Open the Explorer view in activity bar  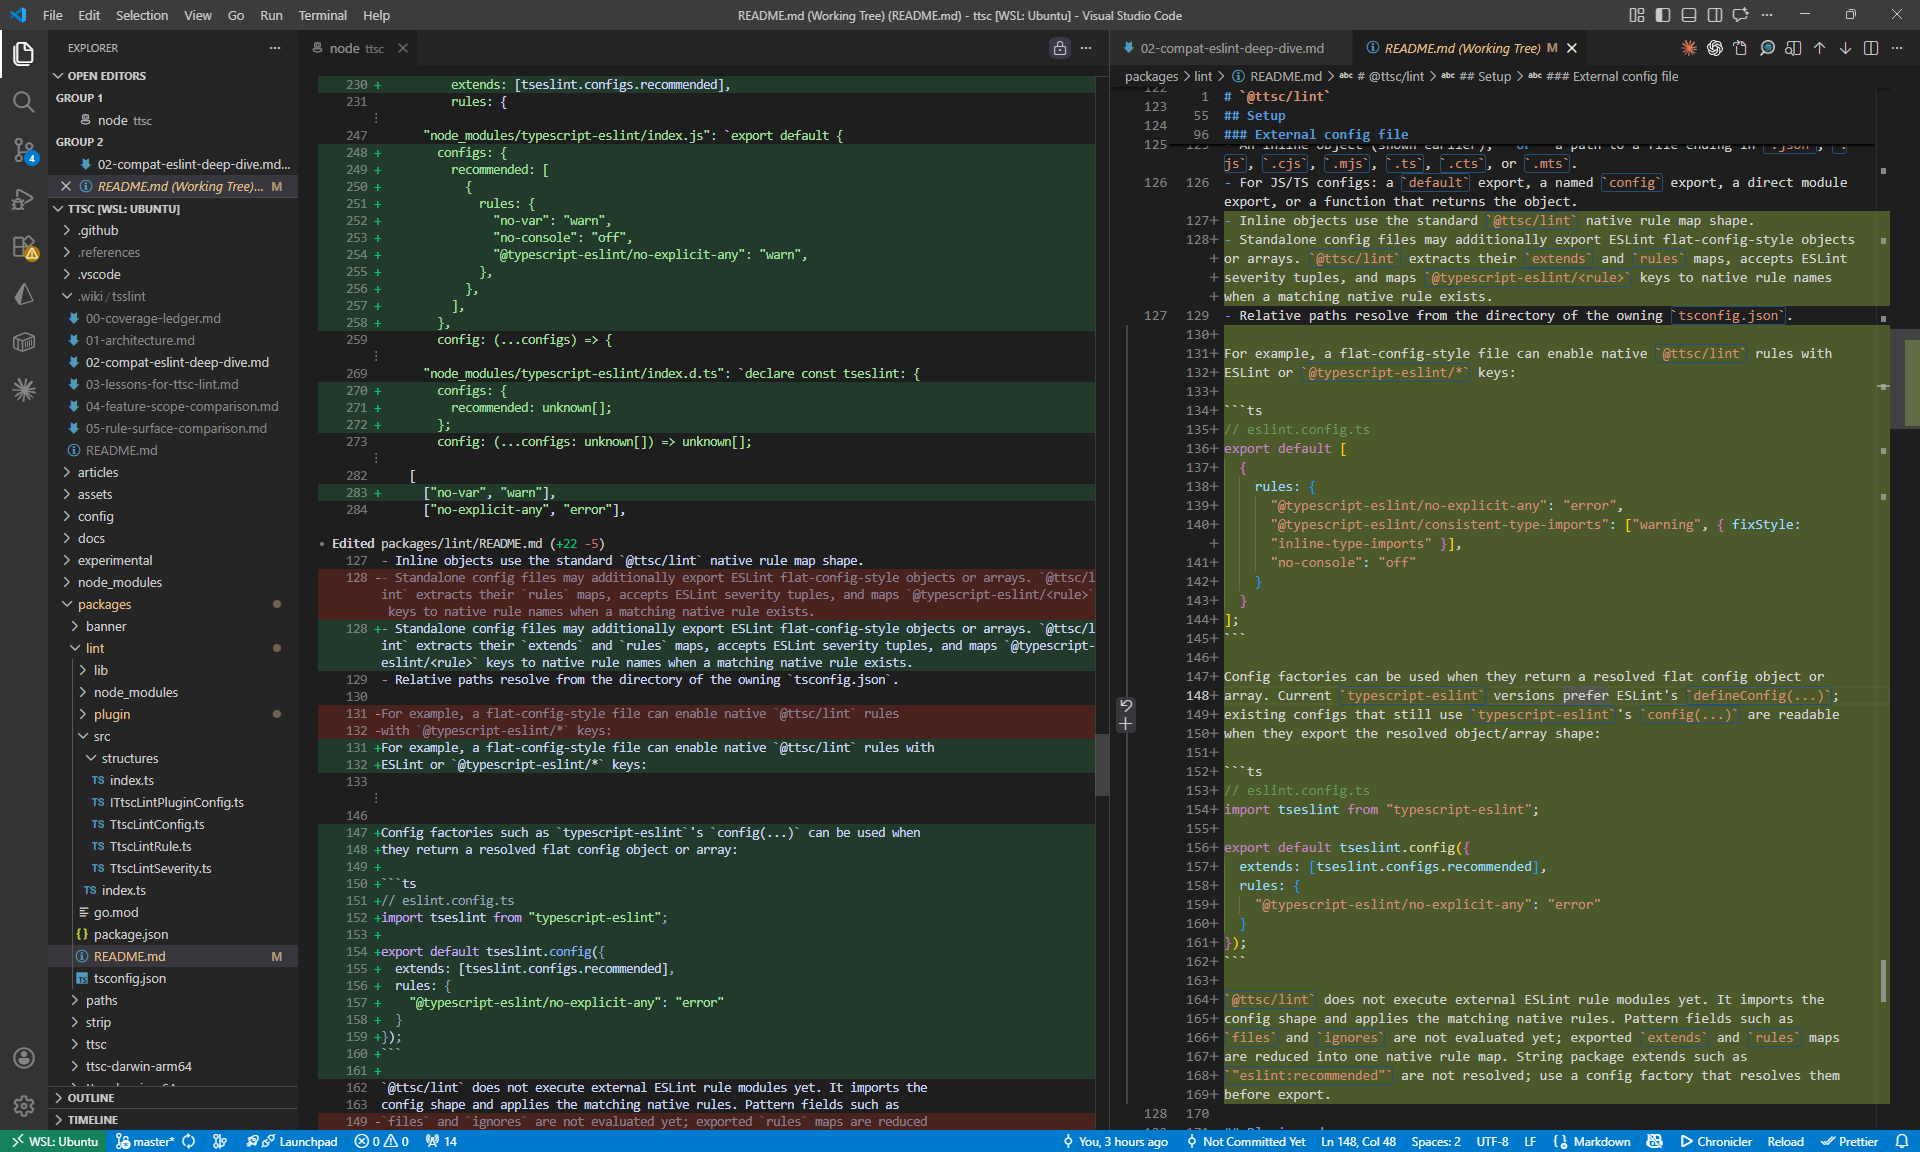click(24, 54)
